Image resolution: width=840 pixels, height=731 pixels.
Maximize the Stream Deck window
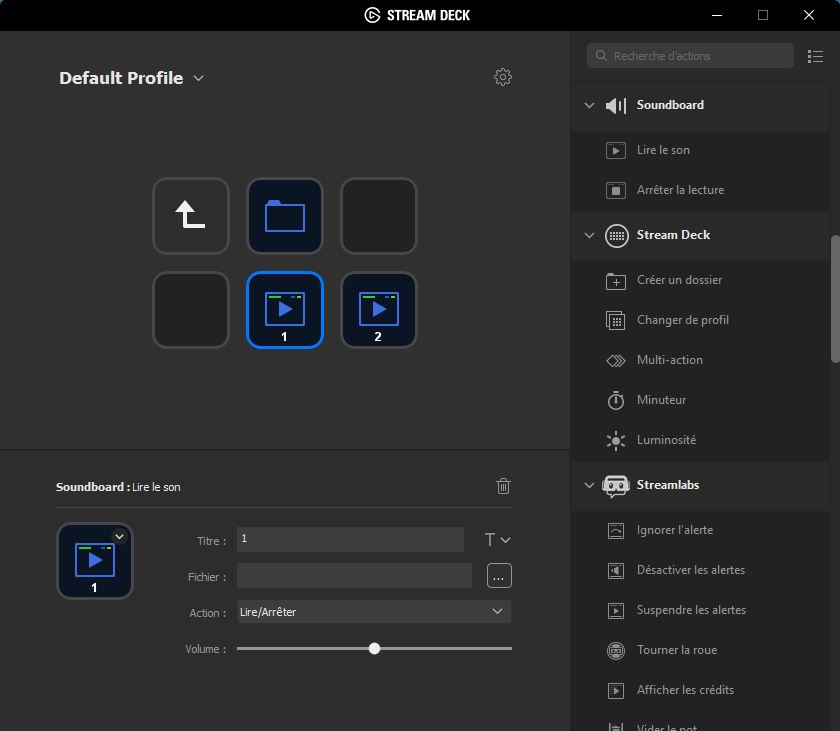click(x=763, y=15)
